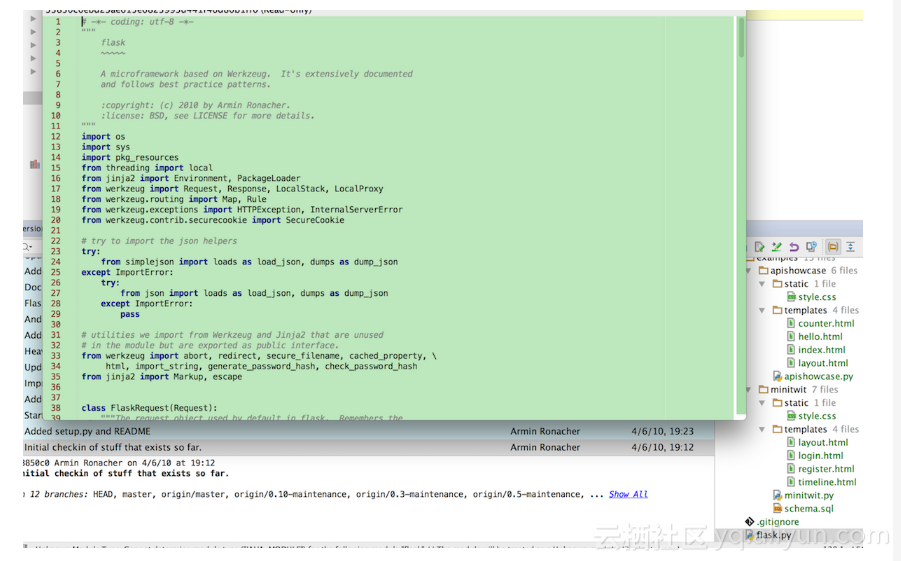Click the commit details line 'Armin Ronacher on 4/6/10 at 19:12'

coord(134,463)
